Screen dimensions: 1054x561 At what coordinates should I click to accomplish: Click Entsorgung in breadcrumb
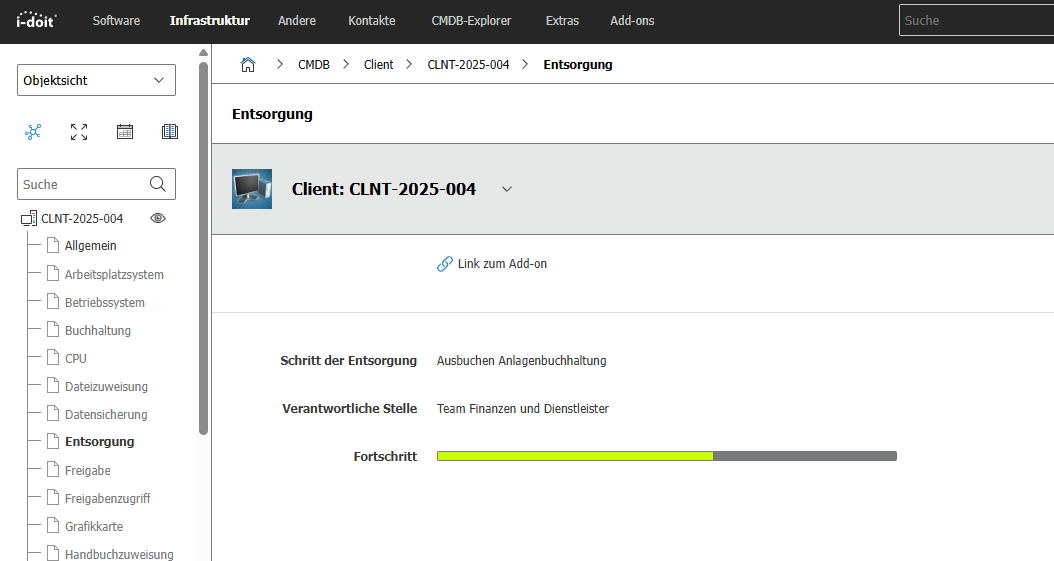coord(578,64)
